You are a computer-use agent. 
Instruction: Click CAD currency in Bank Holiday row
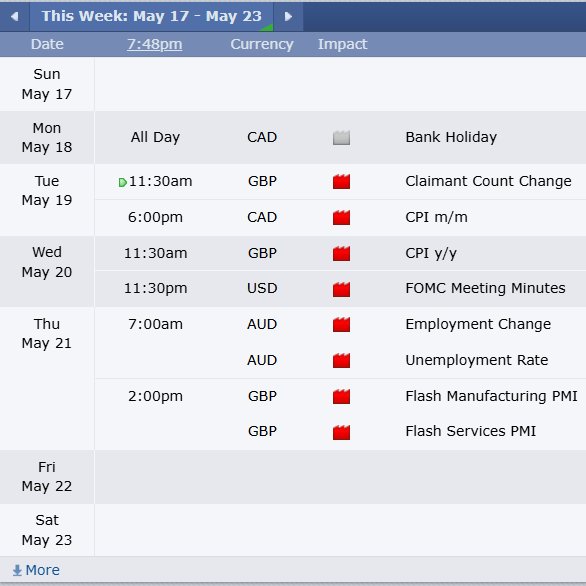(x=262, y=137)
